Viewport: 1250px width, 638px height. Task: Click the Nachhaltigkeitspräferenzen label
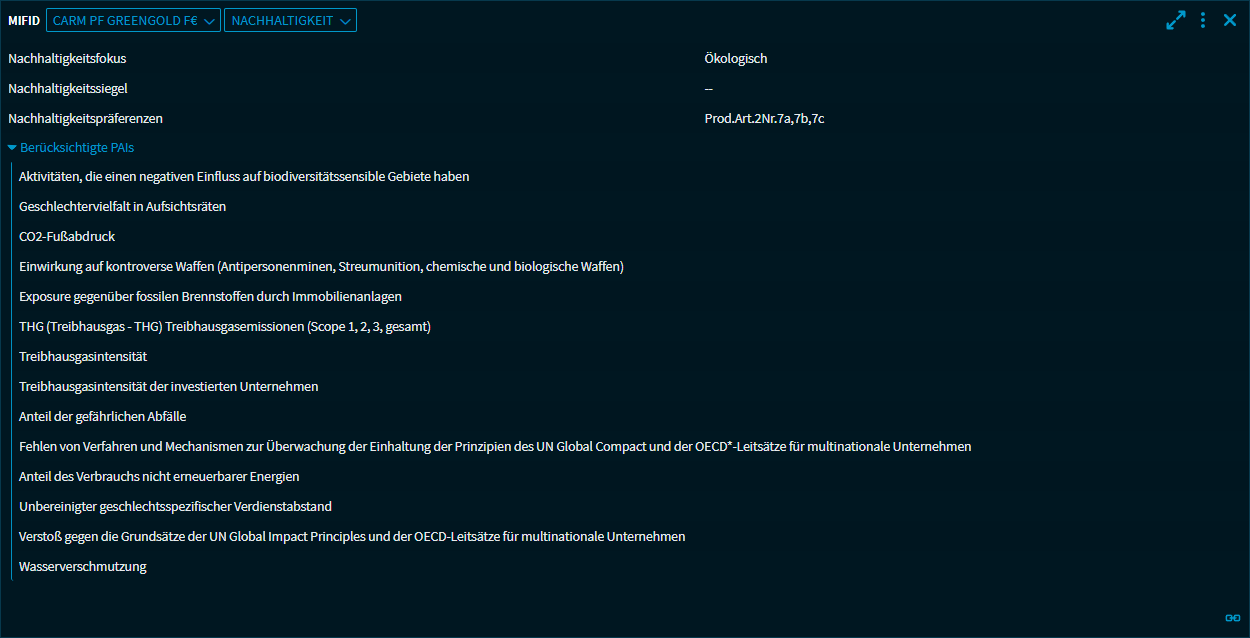tap(85, 119)
